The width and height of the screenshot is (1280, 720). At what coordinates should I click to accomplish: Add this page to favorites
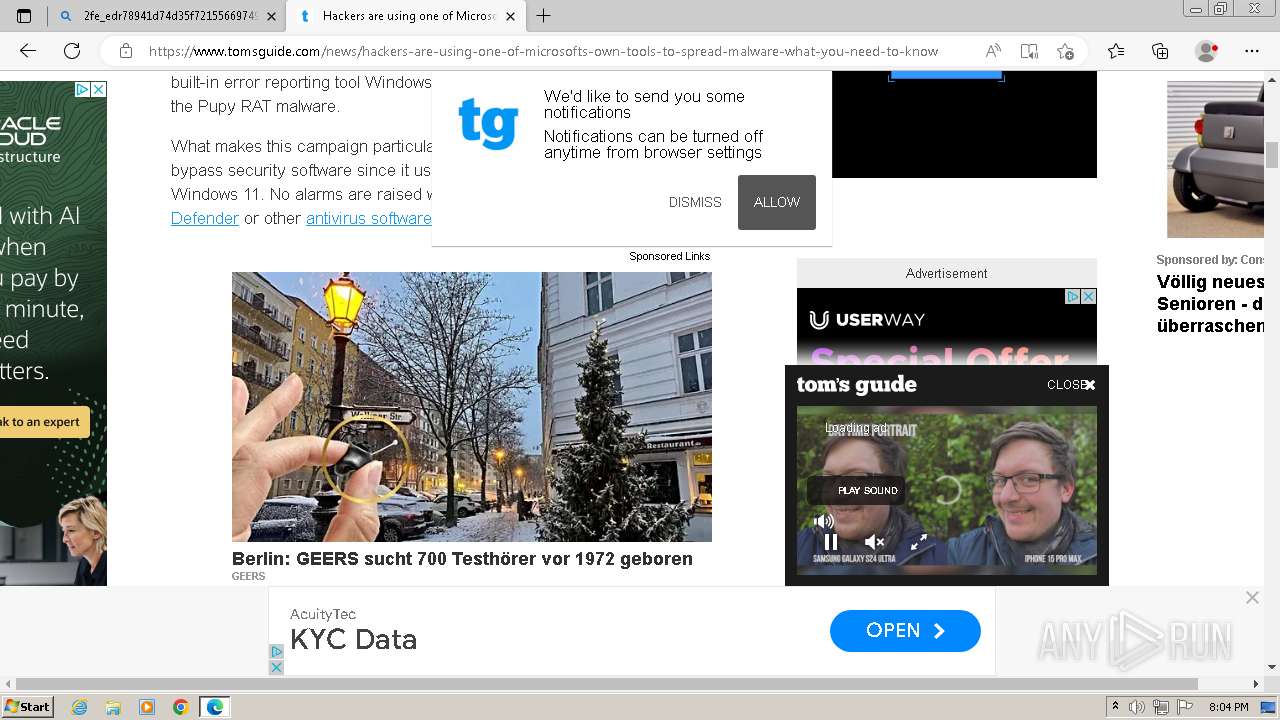point(1065,51)
